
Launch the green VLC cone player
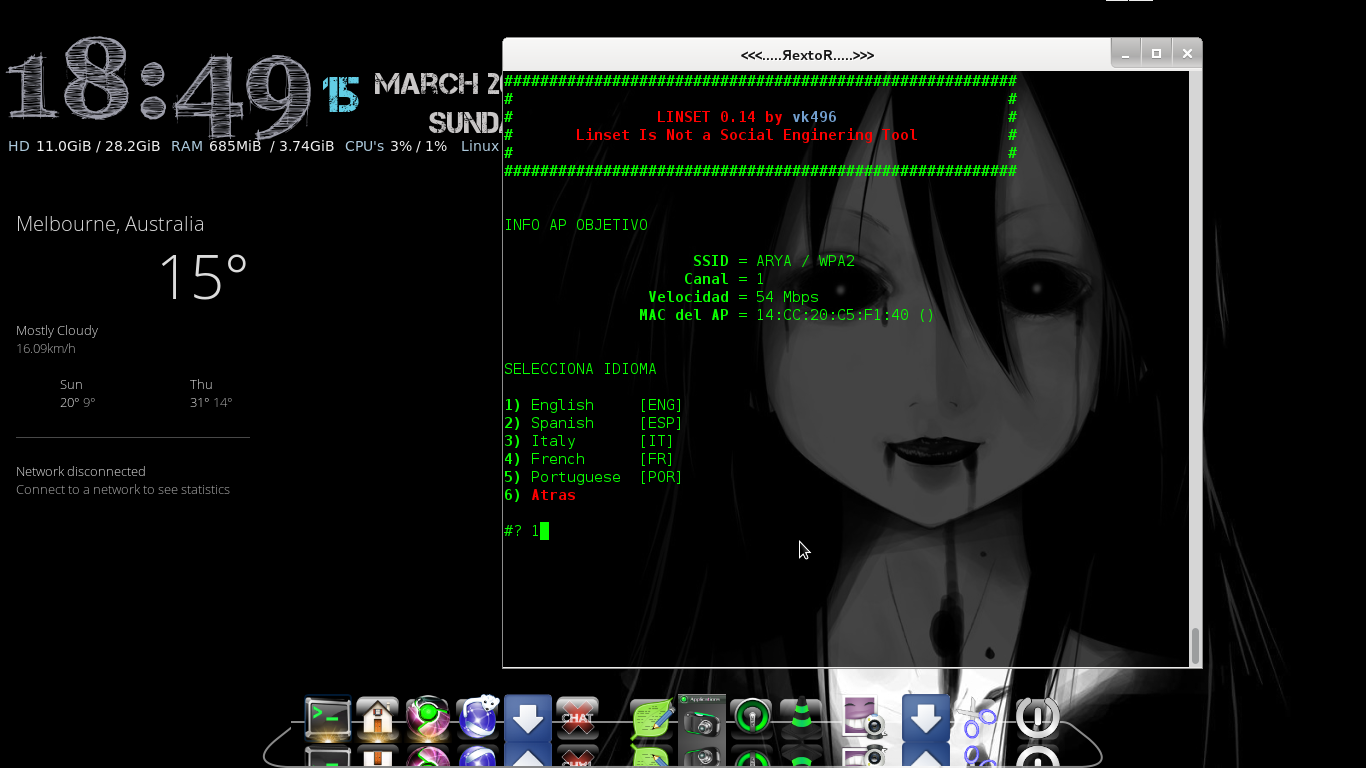801,719
